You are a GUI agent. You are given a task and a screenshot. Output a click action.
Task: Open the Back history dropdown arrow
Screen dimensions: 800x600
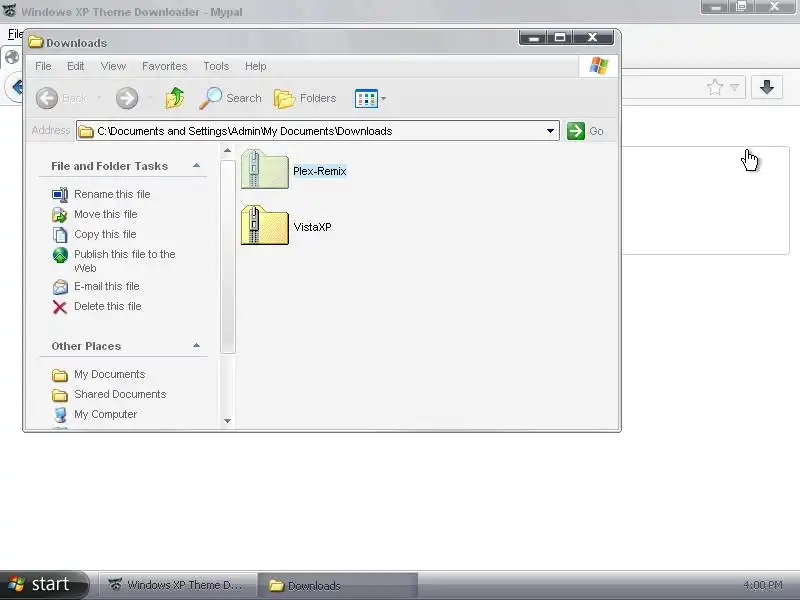point(99,98)
